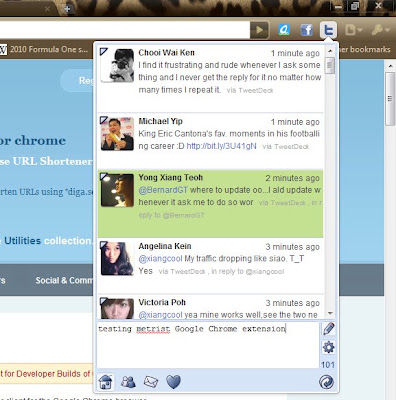Image resolution: width=396 pixels, height=400 pixels.
Task: Click the timeline scroll down arrow
Action: click(330, 313)
